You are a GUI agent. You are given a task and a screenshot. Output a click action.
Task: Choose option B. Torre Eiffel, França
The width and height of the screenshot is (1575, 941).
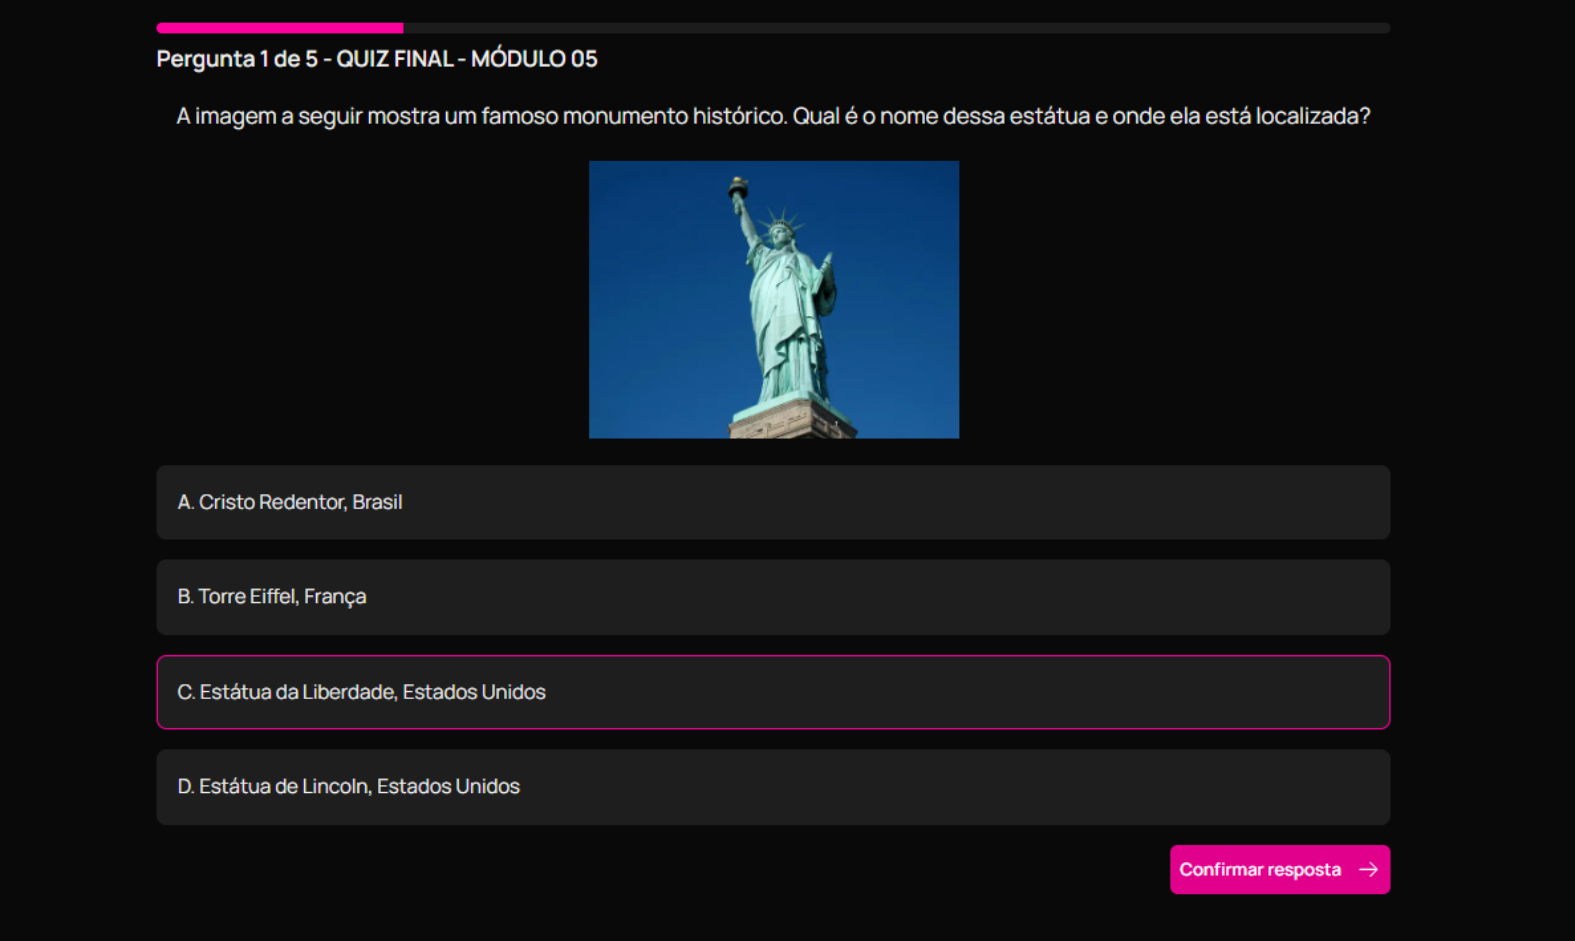(773, 597)
